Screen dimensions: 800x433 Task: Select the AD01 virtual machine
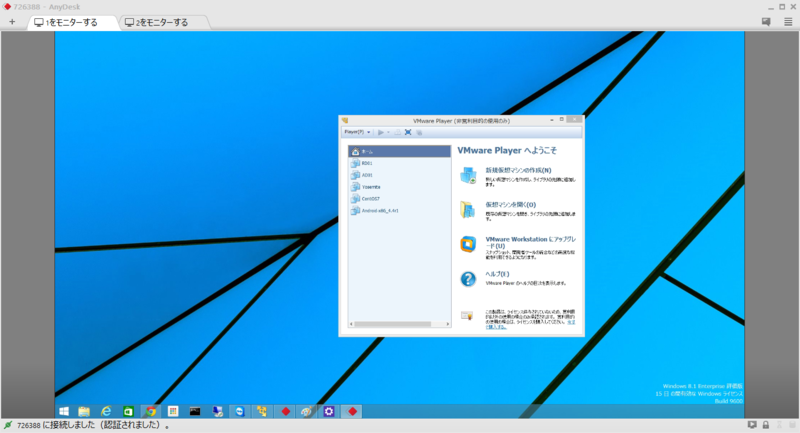click(x=399, y=175)
